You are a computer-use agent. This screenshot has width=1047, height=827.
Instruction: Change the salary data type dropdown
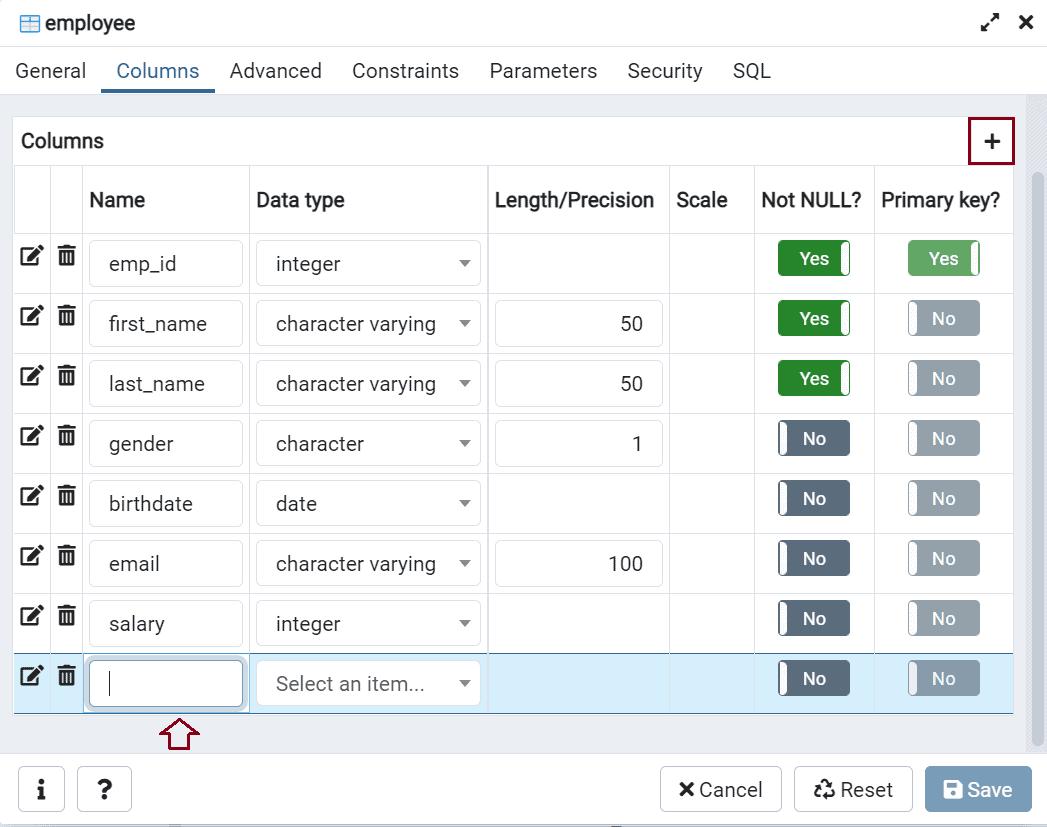(x=368, y=624)
